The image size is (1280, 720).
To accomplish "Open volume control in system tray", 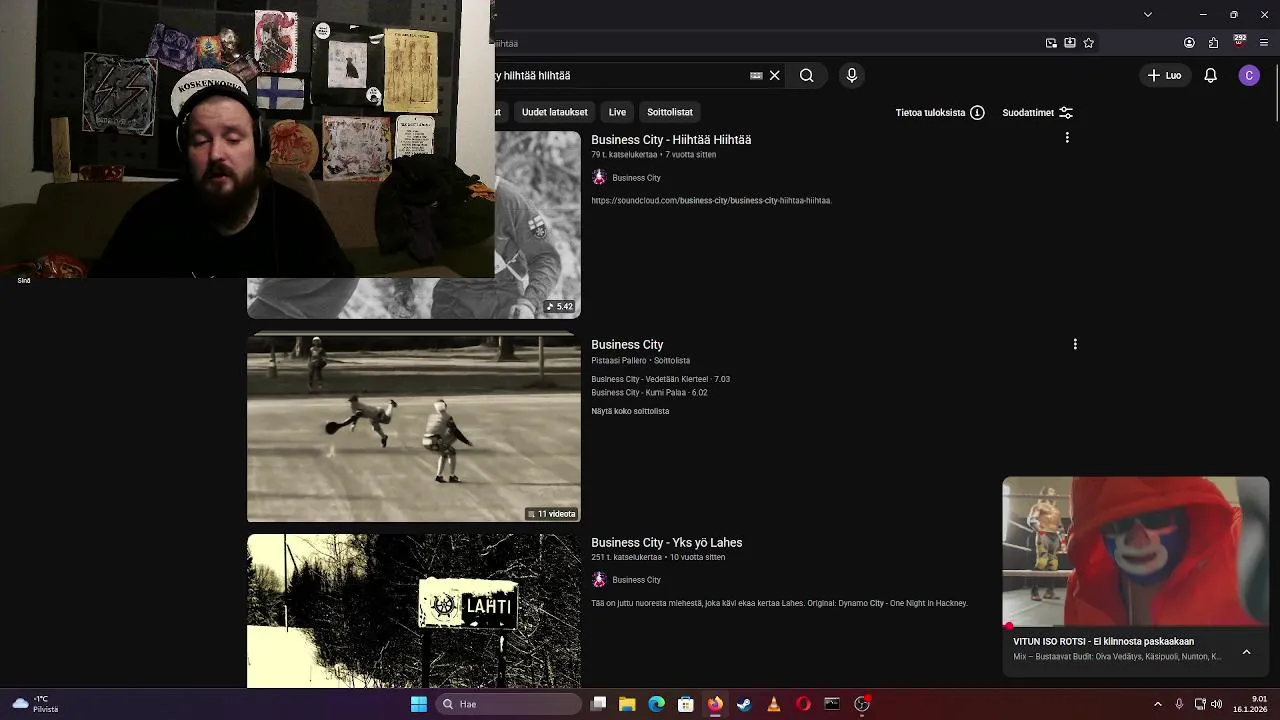I will 1217,704.
